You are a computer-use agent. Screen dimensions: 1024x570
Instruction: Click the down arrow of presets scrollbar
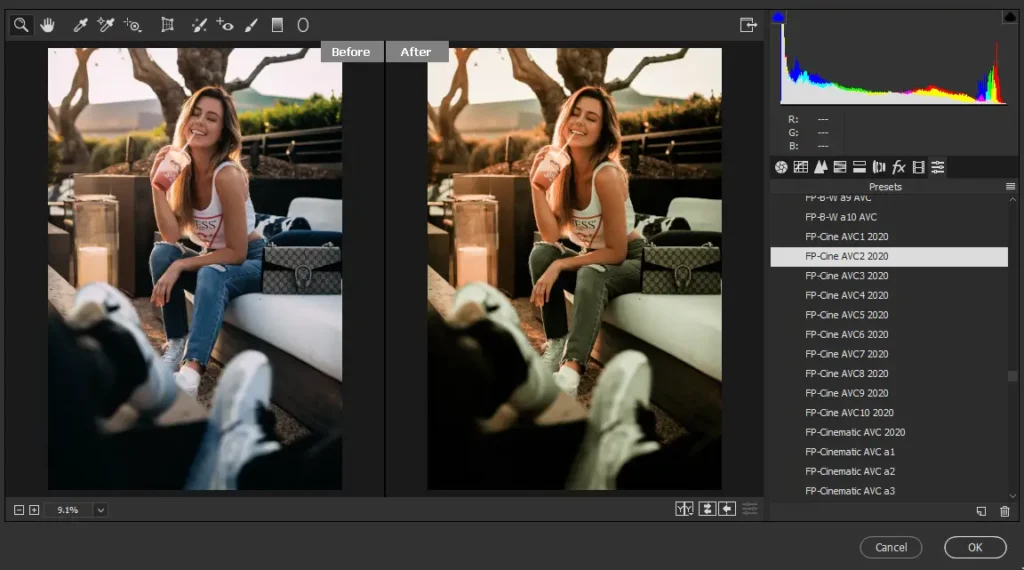coord(1012,496)
